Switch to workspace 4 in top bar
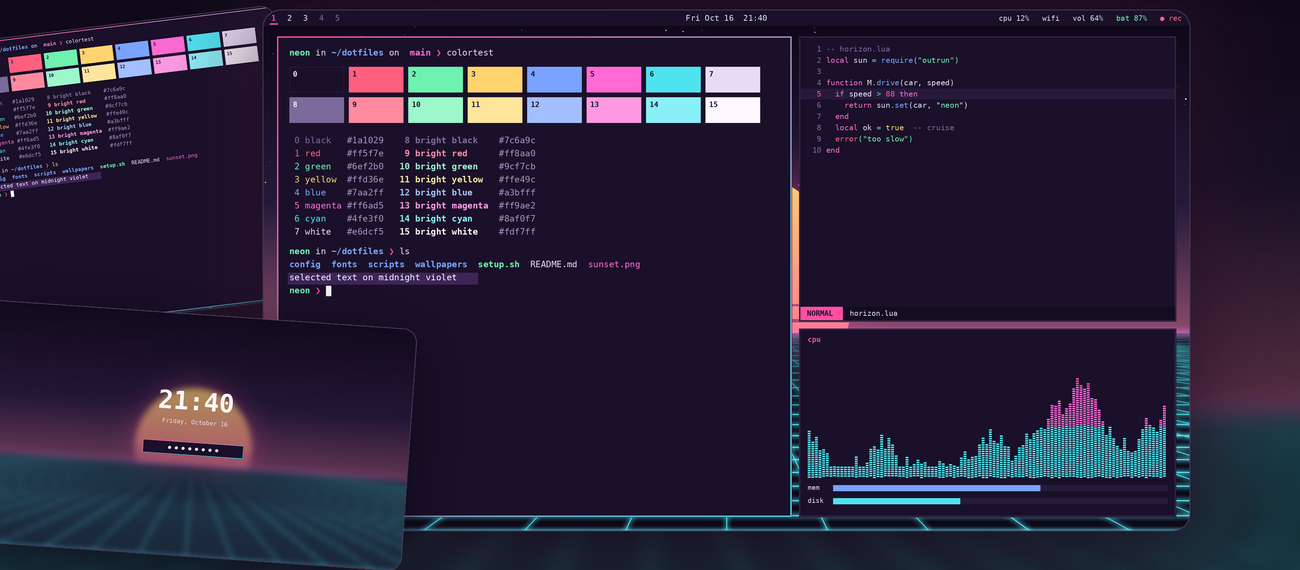Screen dimensions: 1300x570 321,18
